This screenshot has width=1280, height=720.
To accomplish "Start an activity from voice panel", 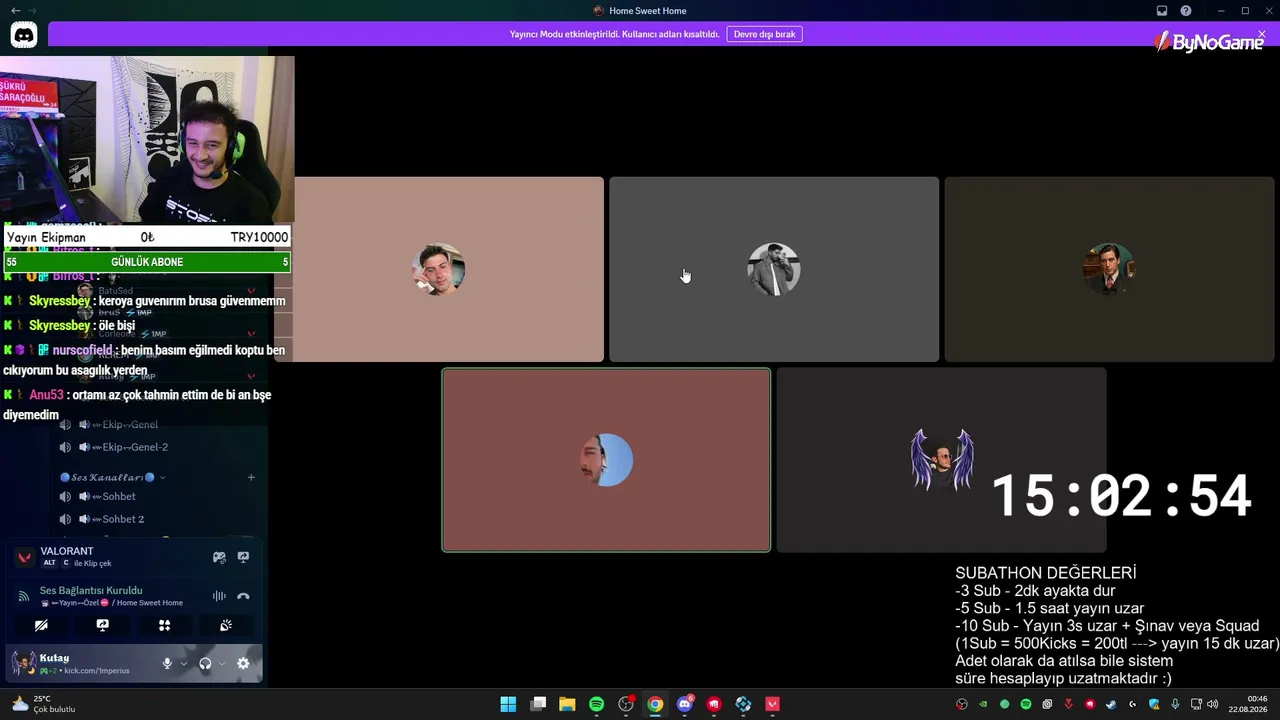I will [165, 625].
